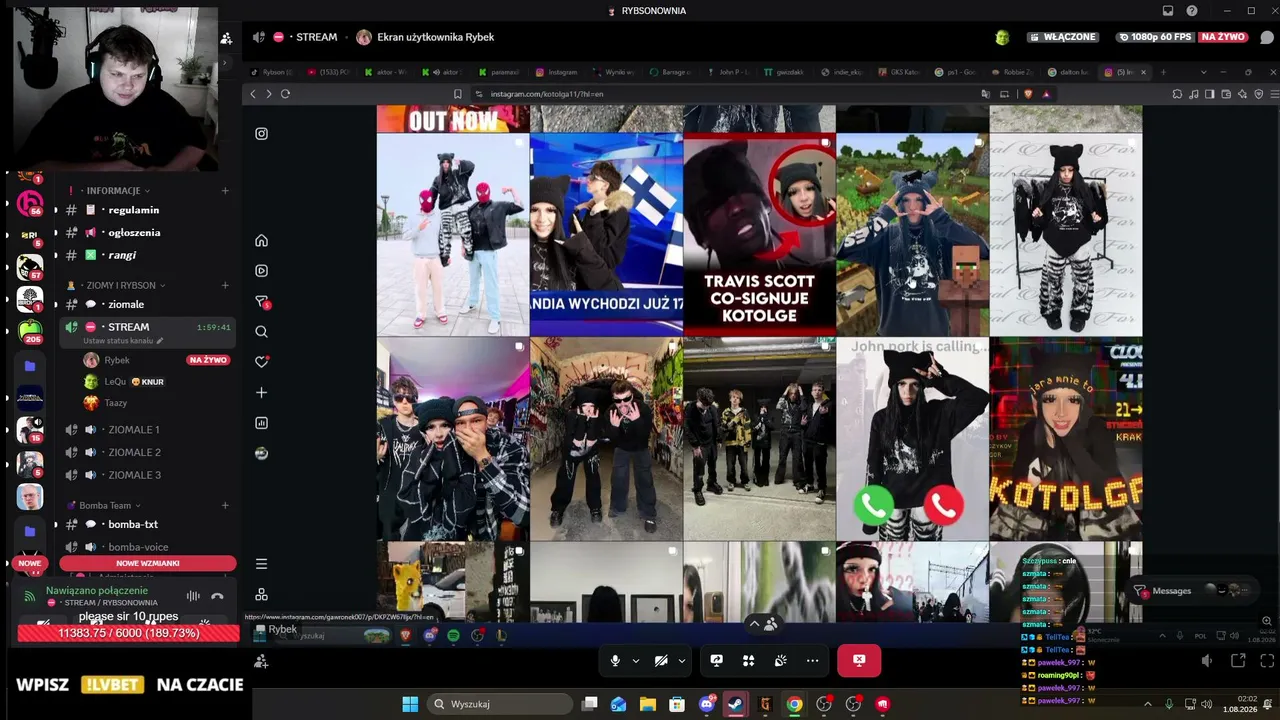Screen dimensions: 1280x720
Task: Toggle screen share in call controls
Action: [716, 660]
